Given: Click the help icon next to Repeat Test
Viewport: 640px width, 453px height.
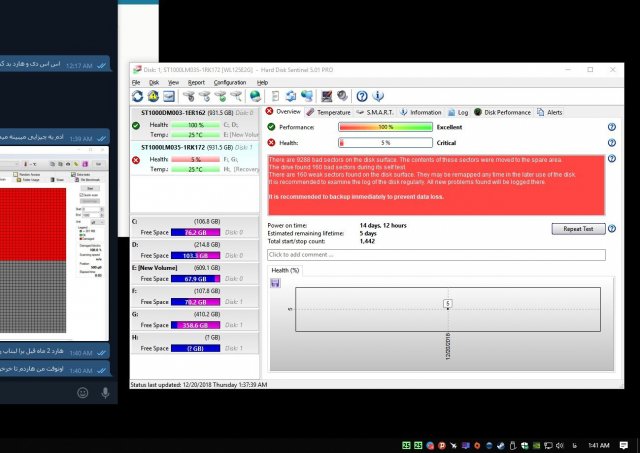Looking at the screenshot, I should [x=611, y=229].
